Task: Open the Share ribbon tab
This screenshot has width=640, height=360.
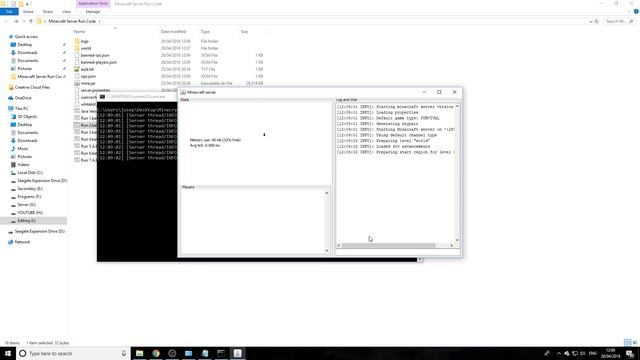Action: 48,12
